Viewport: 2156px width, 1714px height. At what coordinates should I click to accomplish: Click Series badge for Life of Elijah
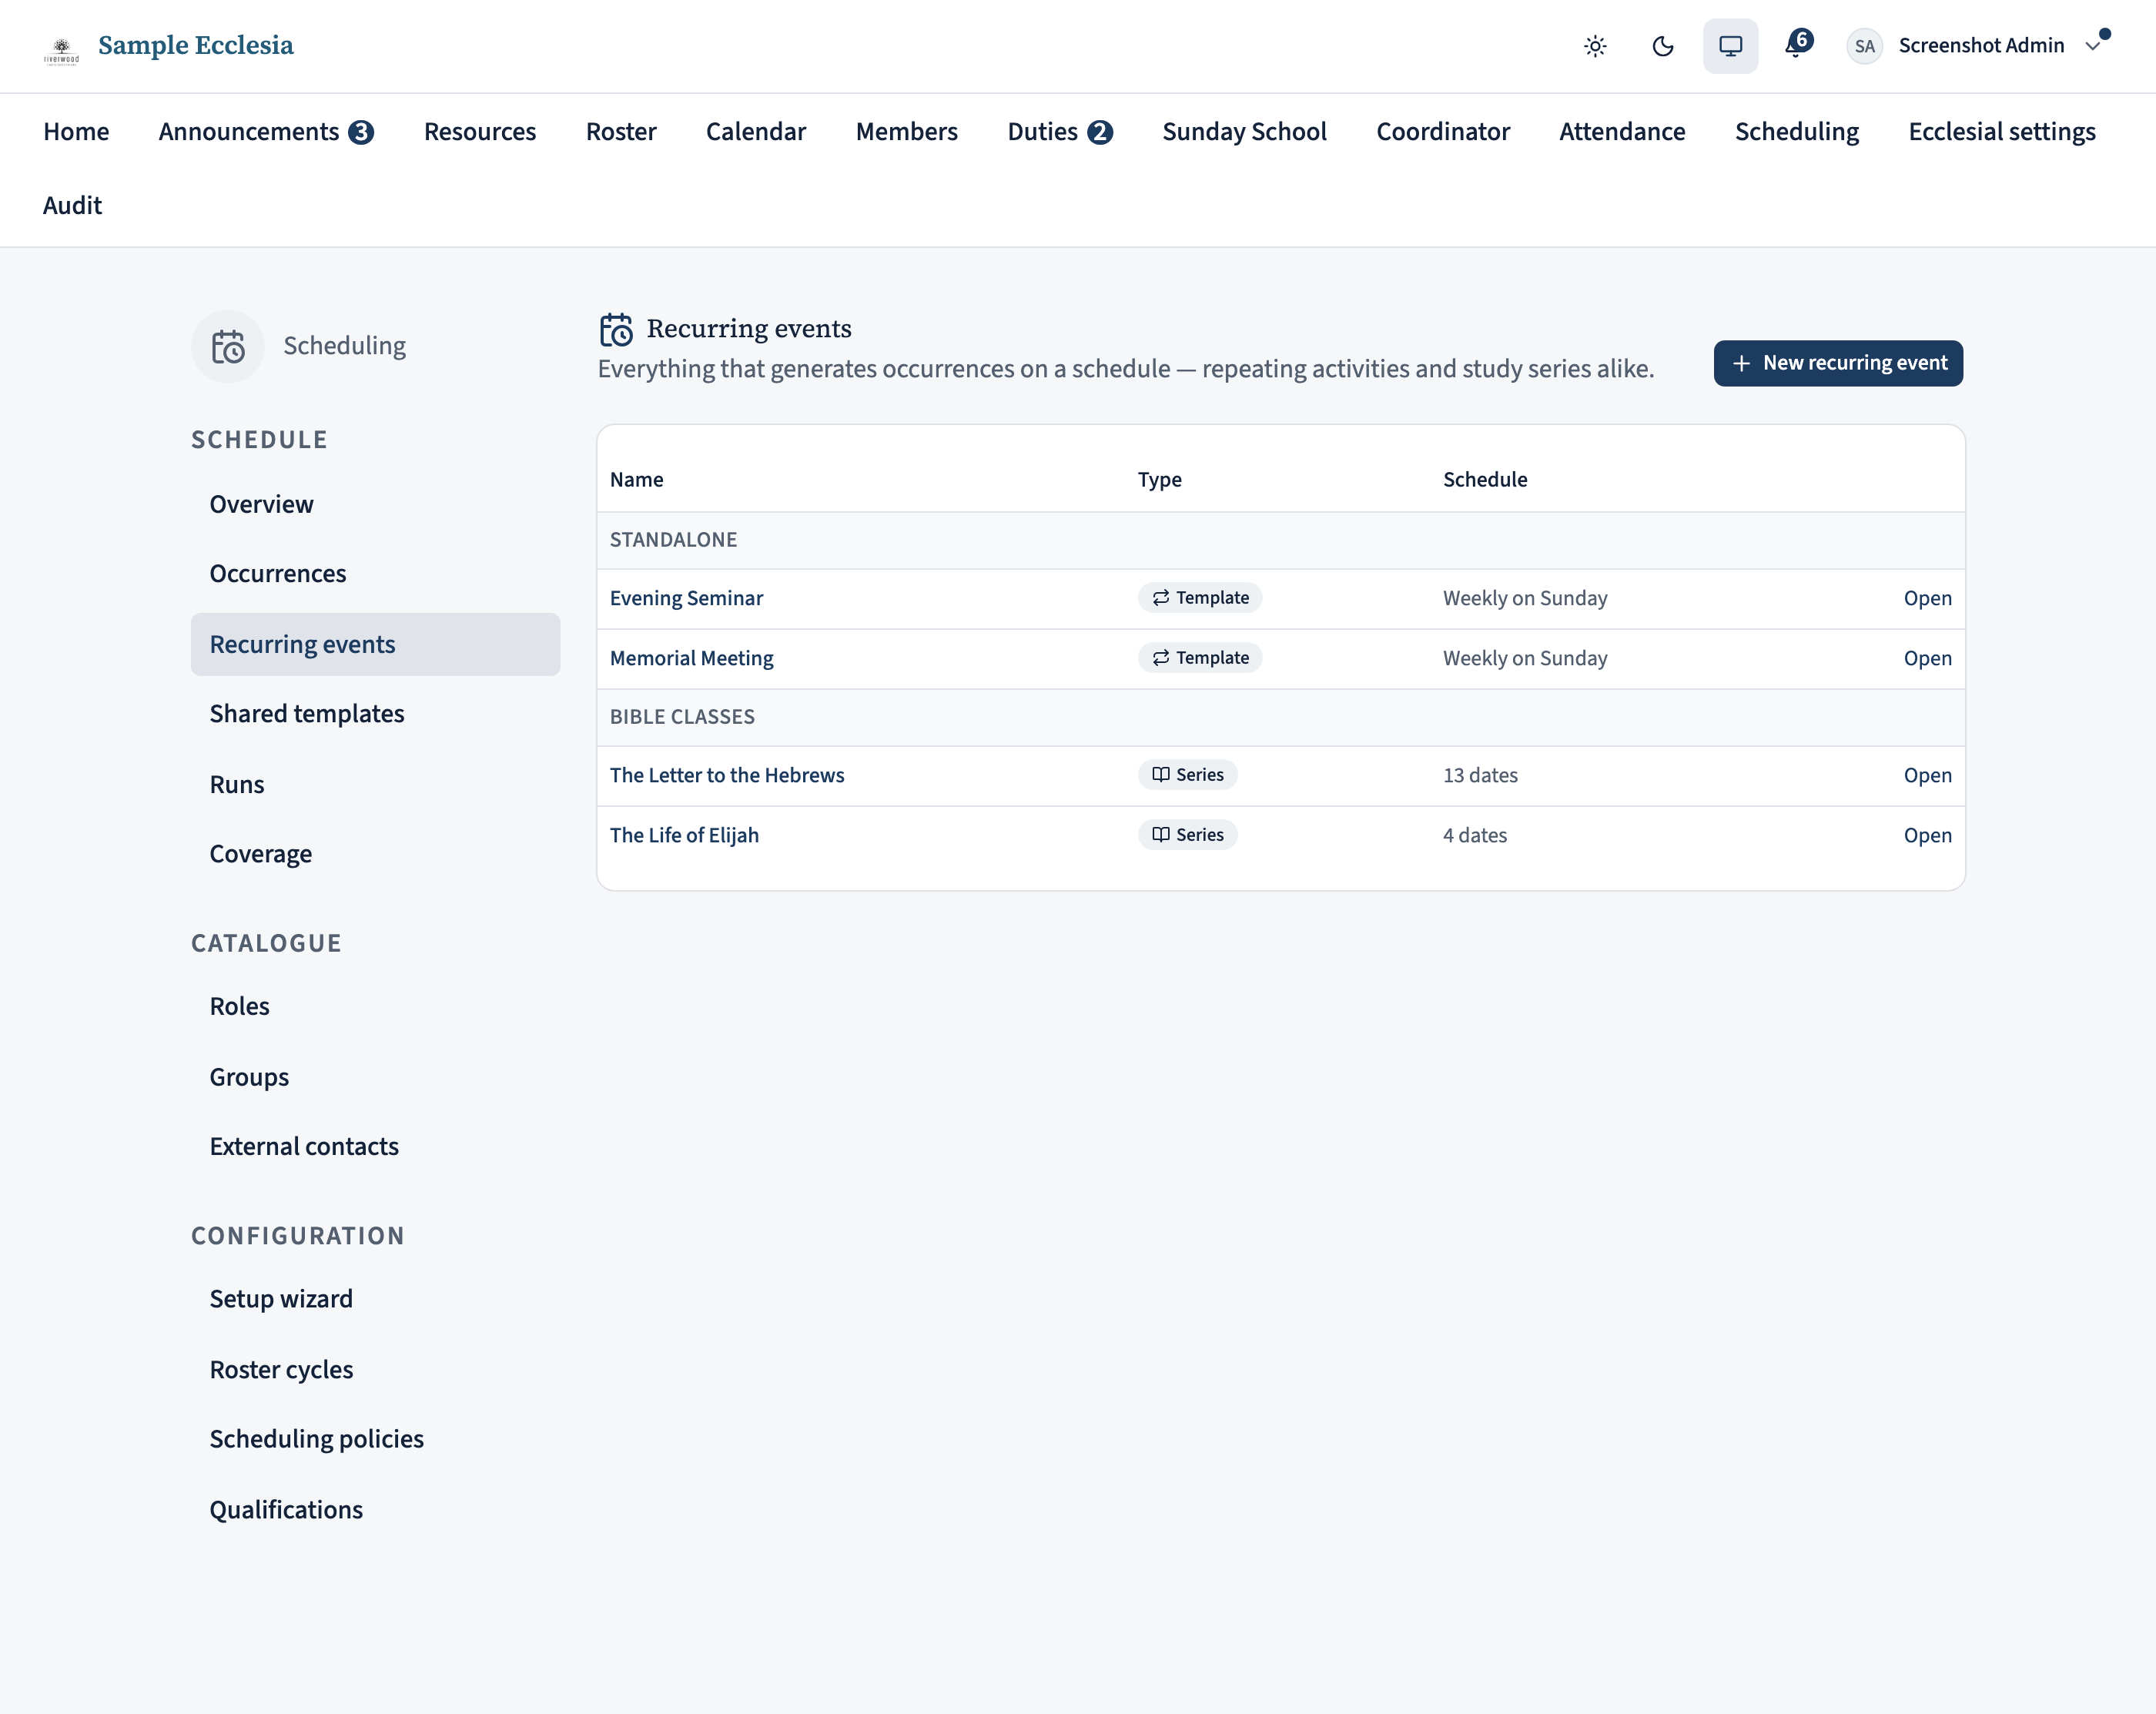tap(1188, 835)
